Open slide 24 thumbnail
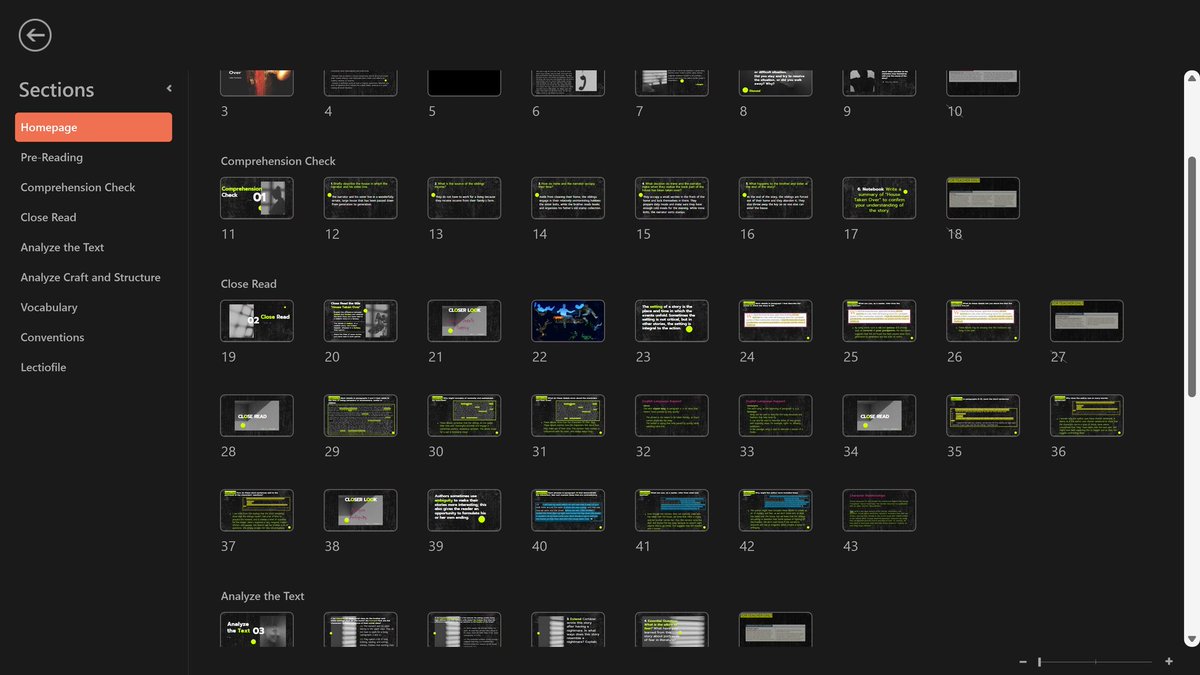Image resolution: width=1200 pixels, height=675 pixels. click(776, 321)
